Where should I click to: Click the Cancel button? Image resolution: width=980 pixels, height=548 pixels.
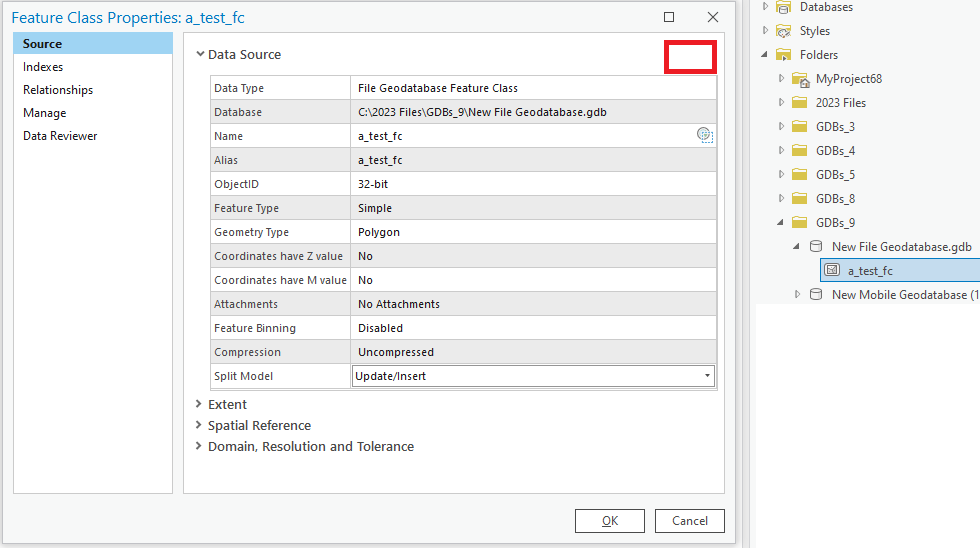(690, 521)
